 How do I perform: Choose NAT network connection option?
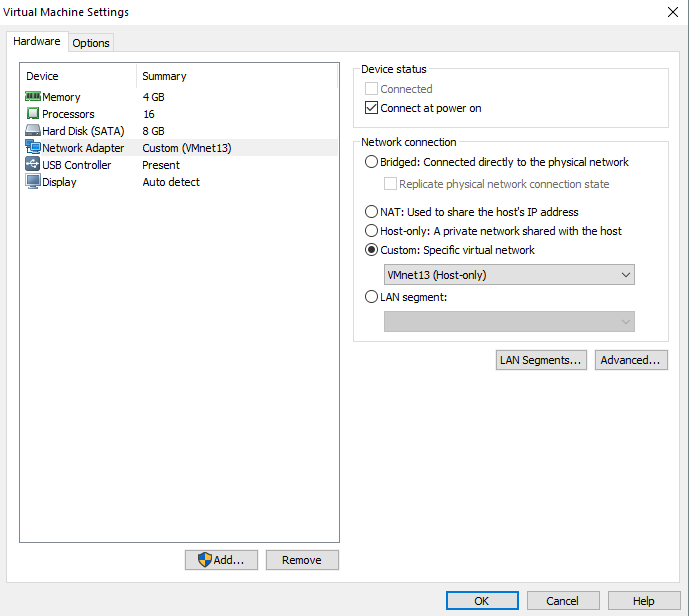(x=372, y=212)
